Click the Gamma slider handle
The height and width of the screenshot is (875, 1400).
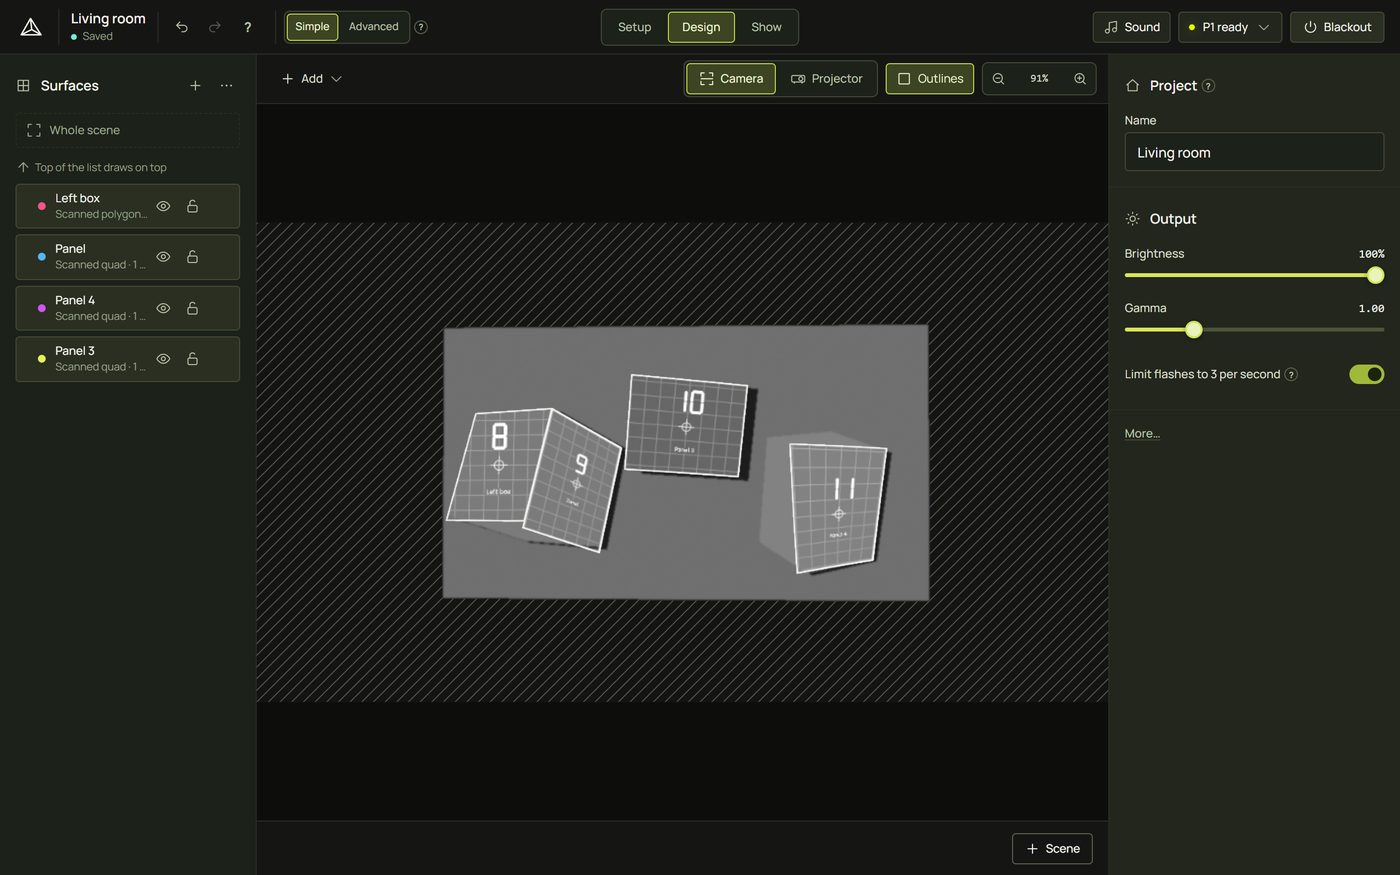[x=1193, y=329]
